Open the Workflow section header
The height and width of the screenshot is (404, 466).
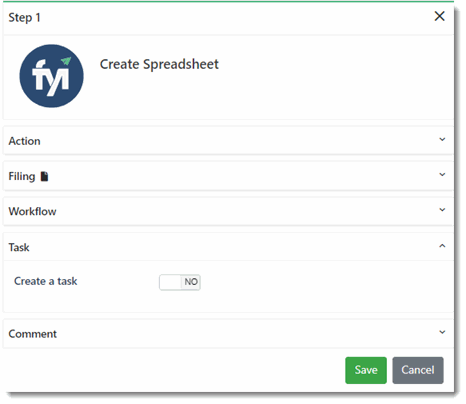pyautogui.click(x=228, y=211)
